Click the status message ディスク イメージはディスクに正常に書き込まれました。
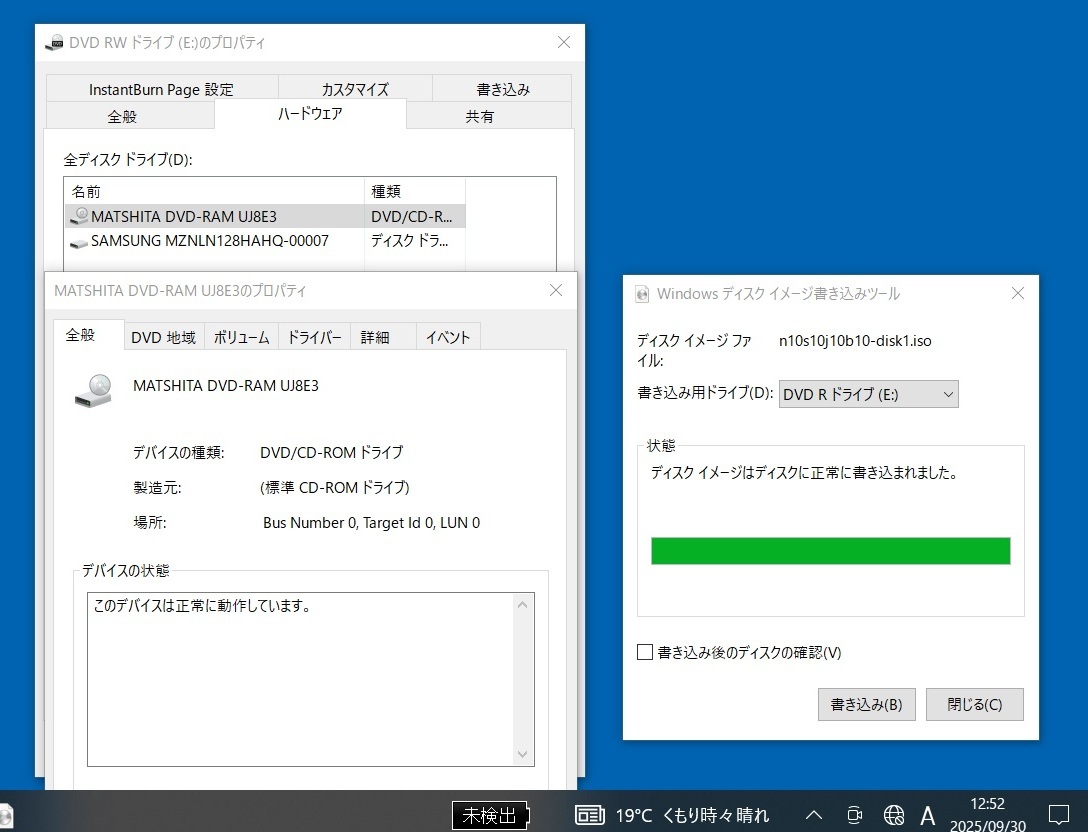1088x832 pixels. (x=806, y=473)
